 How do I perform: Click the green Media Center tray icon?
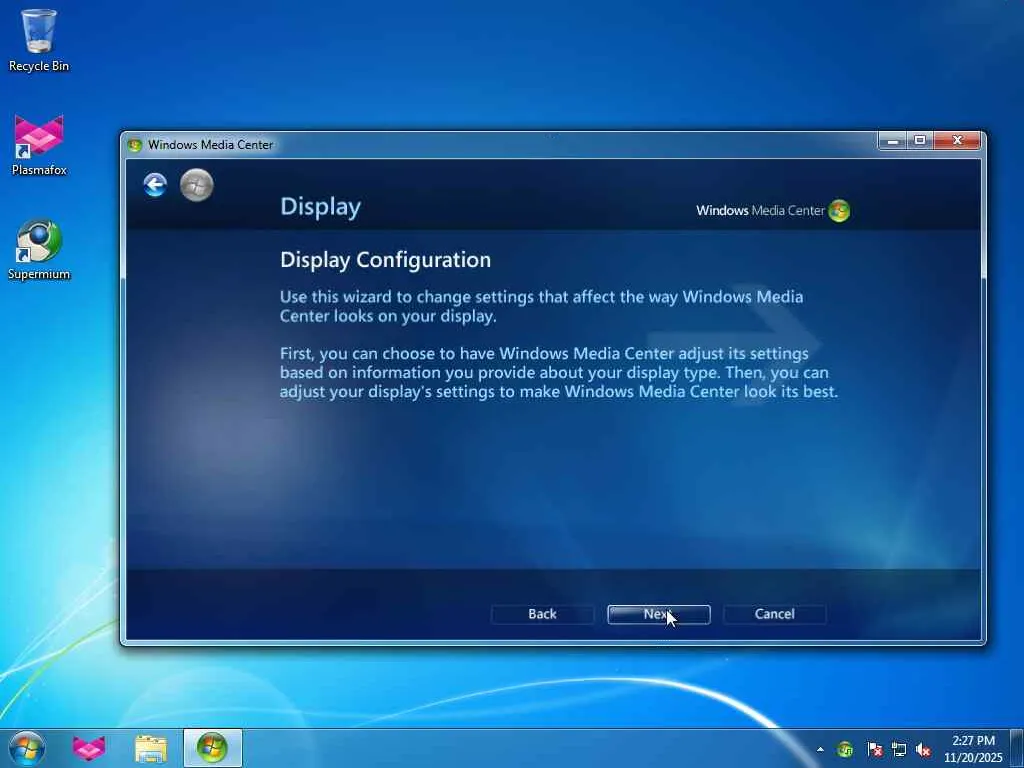(x=845, y=750)
